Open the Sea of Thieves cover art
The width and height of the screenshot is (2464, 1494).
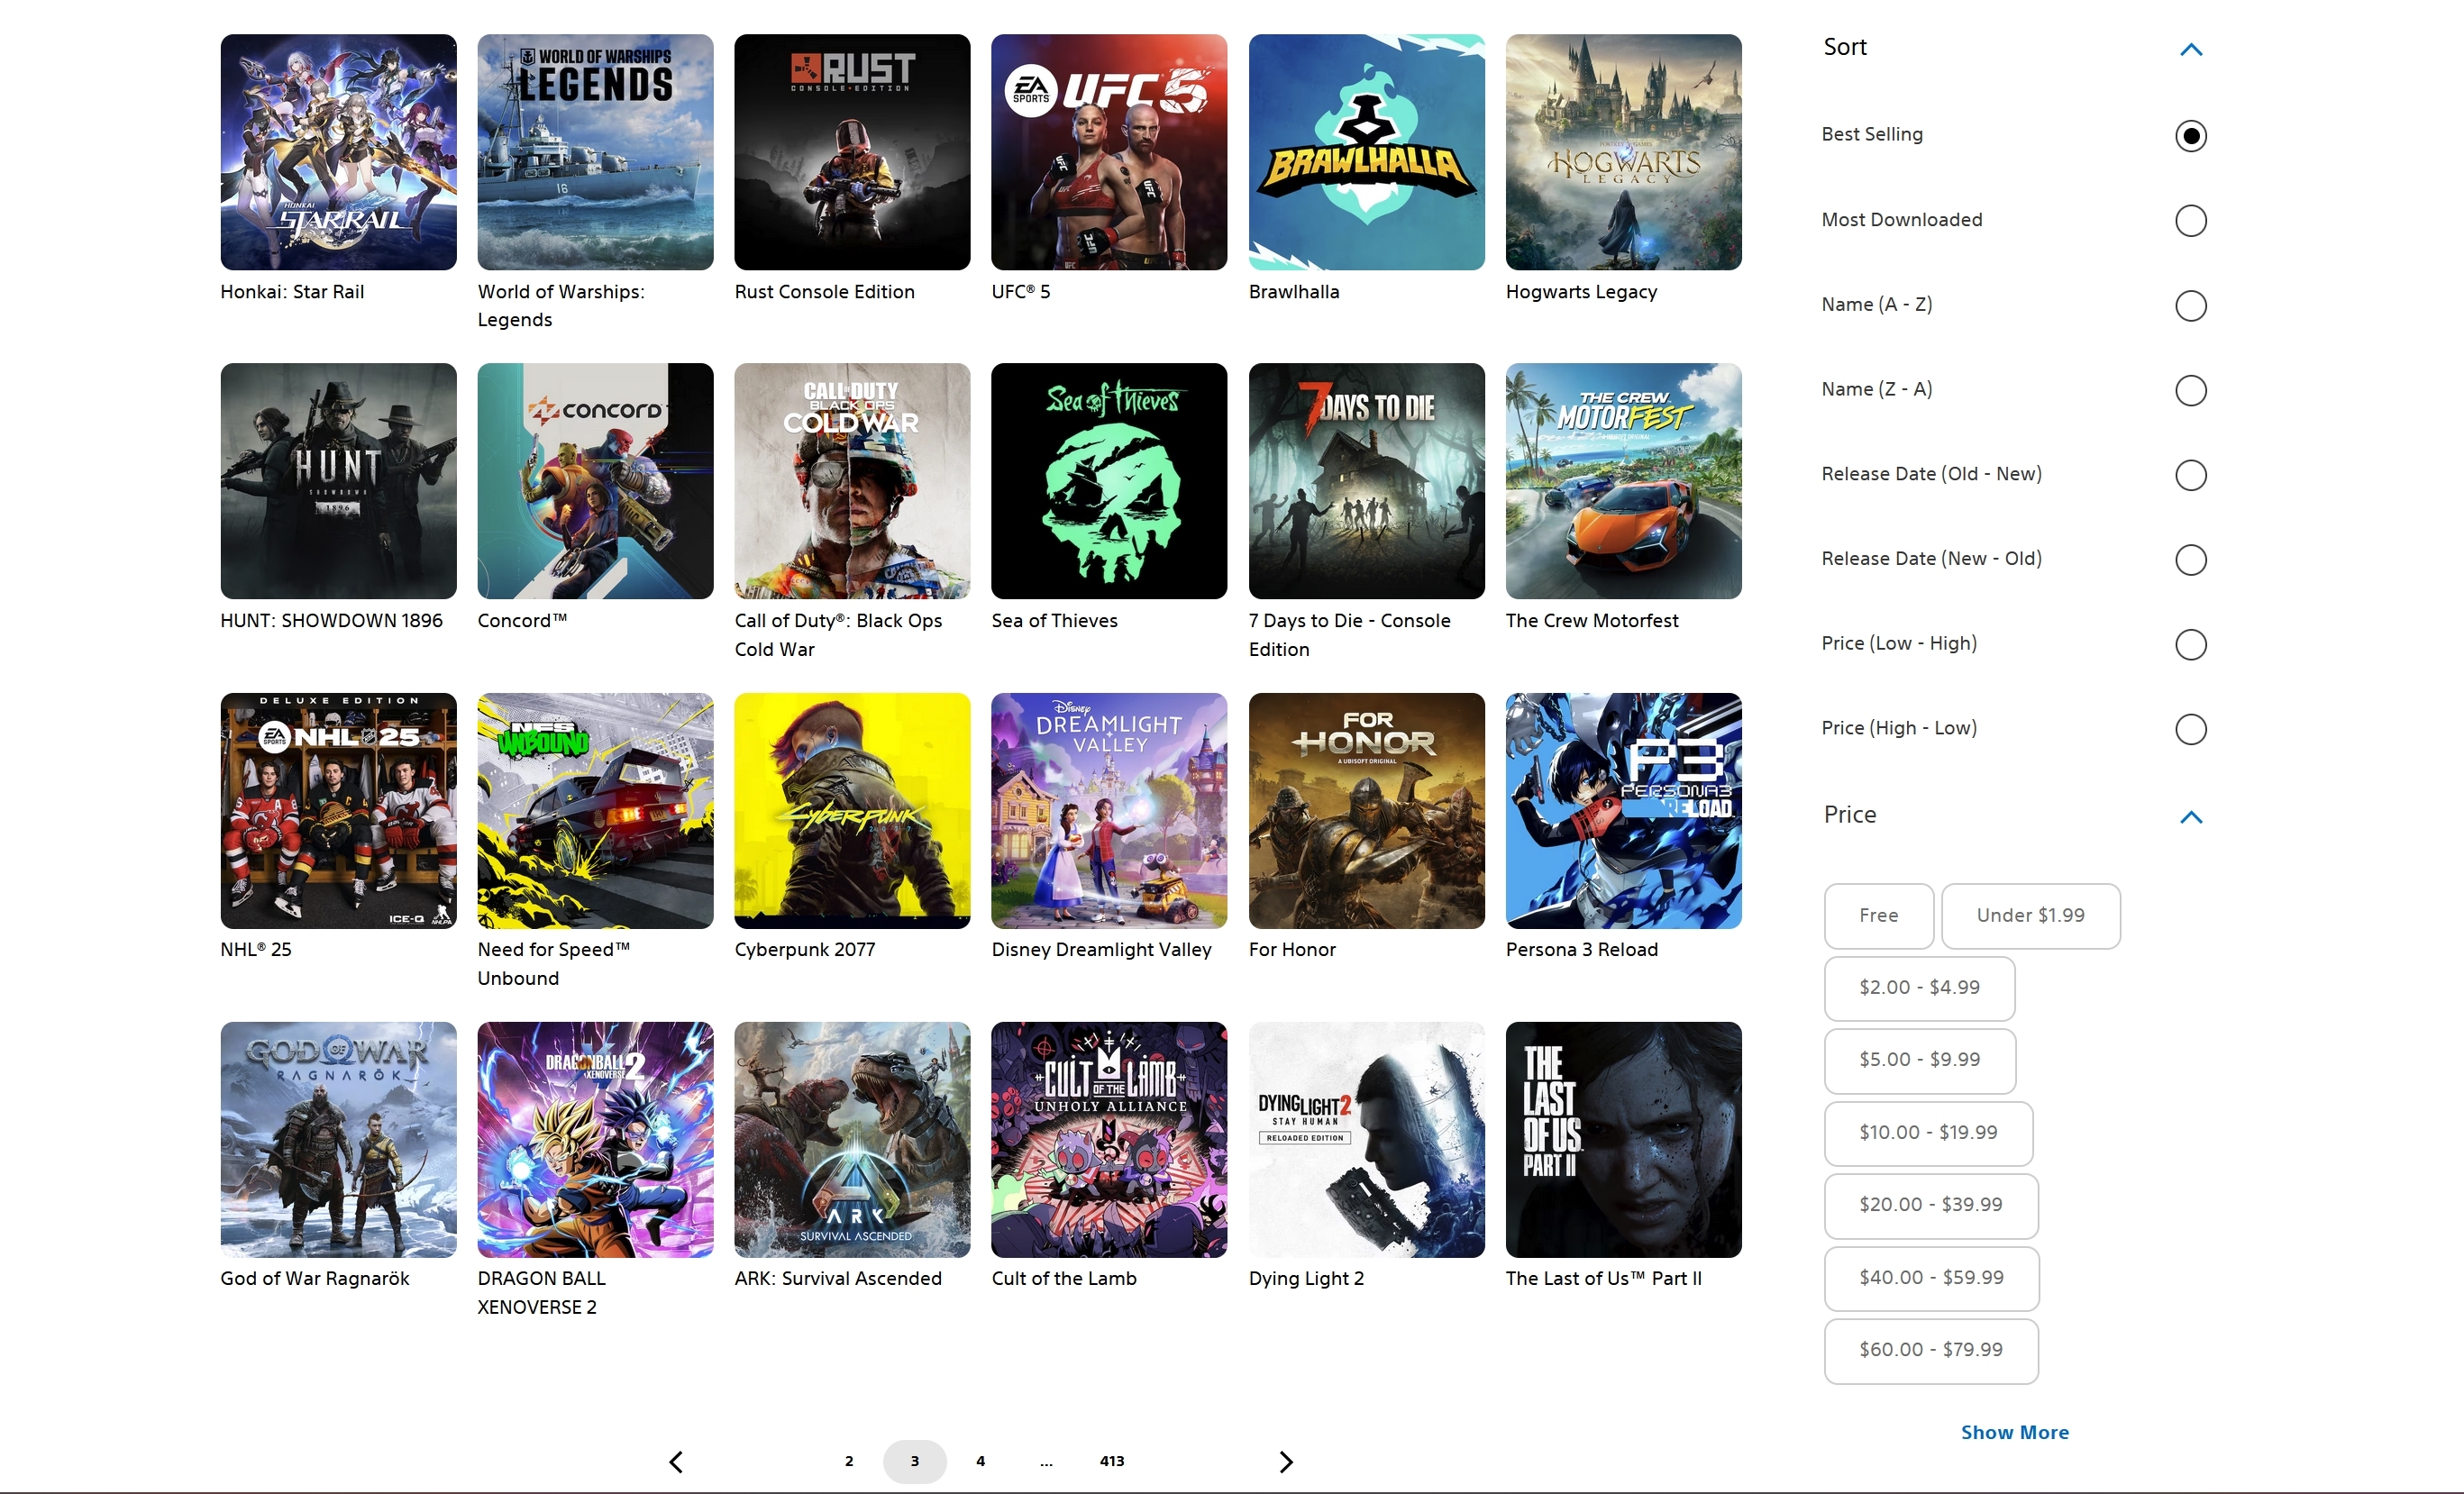tap(1108, 481)
